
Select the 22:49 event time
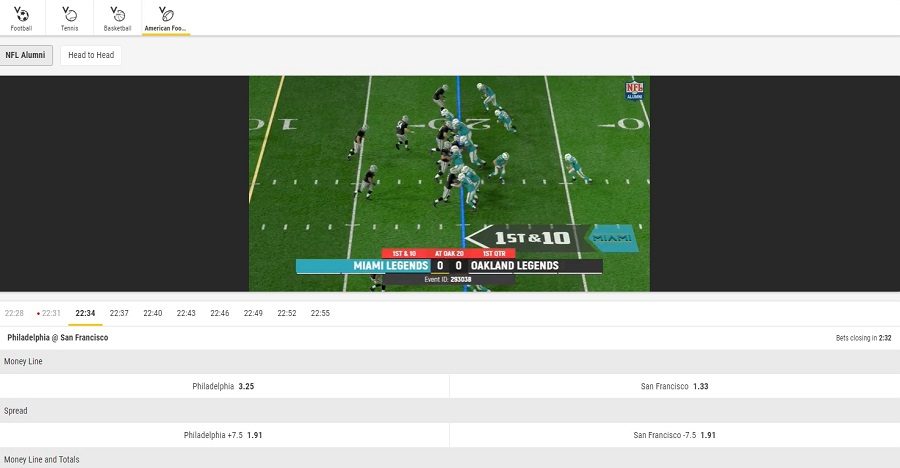[253, 313]
